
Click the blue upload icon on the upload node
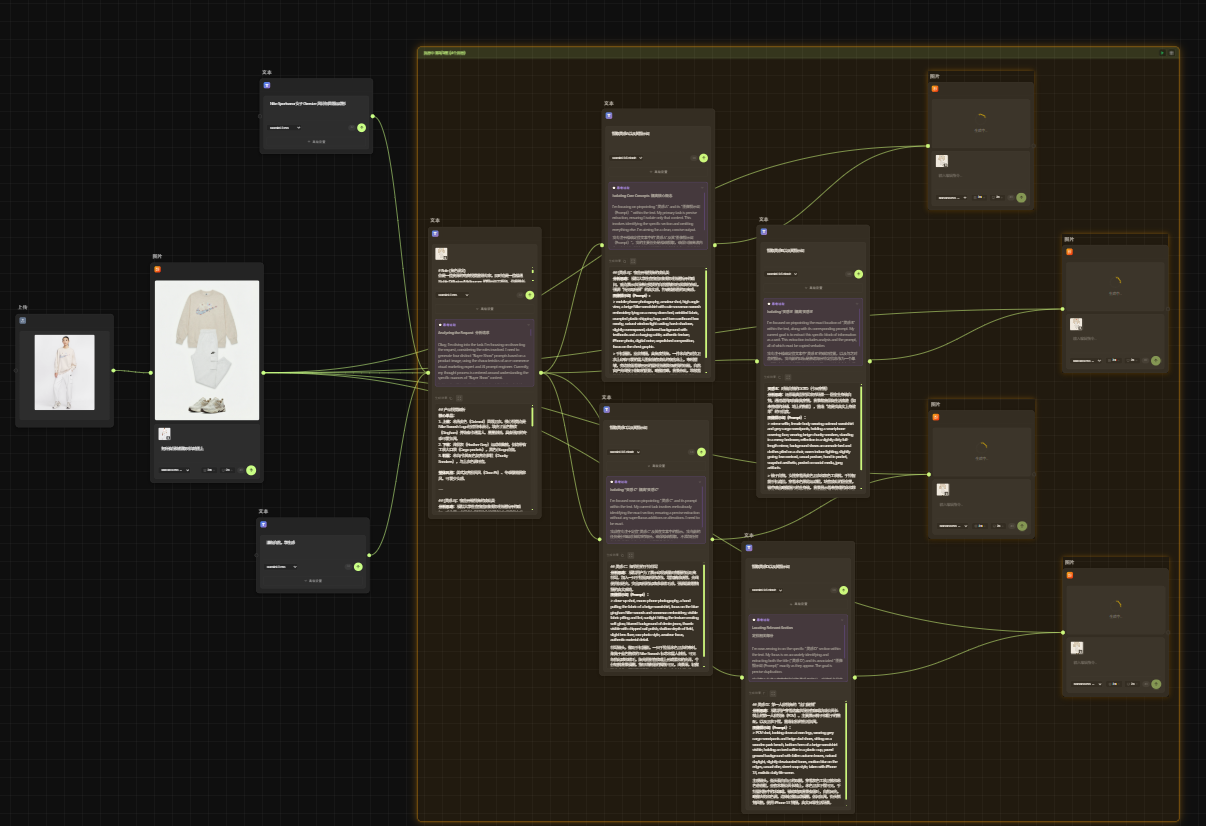22,320
